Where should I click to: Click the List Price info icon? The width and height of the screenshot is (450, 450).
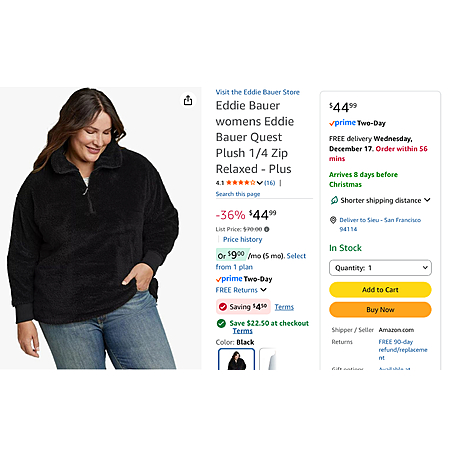(x=267, y=229)
